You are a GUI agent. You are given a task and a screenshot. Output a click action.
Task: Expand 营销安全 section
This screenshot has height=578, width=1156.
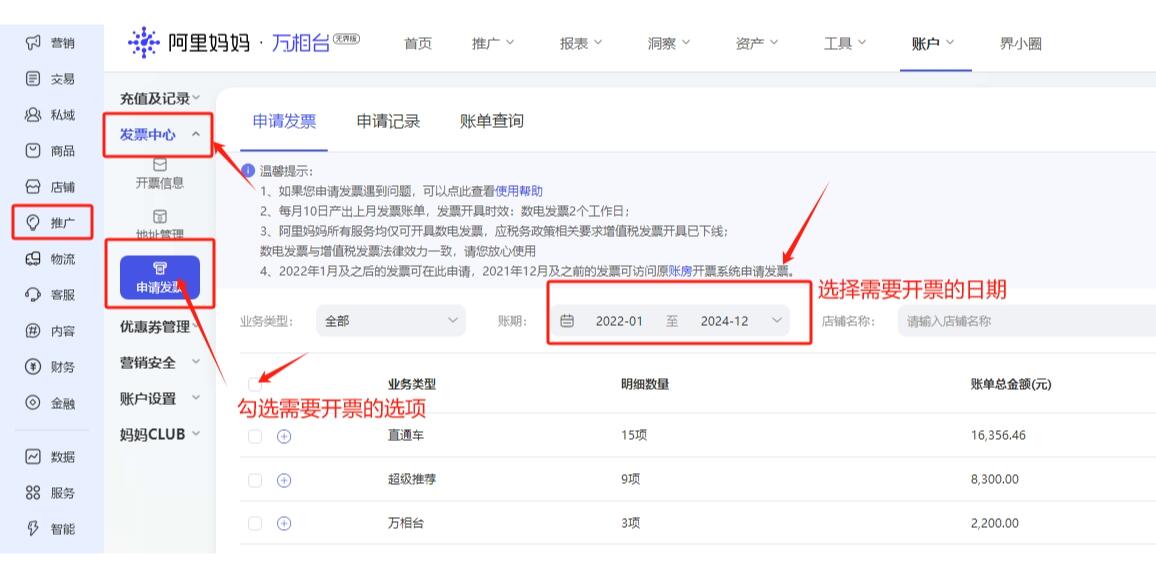click(x=159, y=363)
